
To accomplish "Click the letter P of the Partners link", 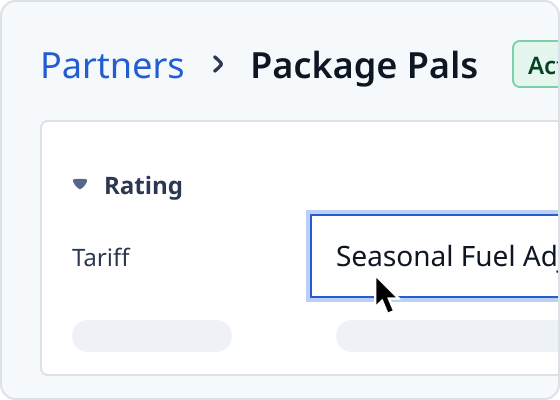I will (51, 66).
